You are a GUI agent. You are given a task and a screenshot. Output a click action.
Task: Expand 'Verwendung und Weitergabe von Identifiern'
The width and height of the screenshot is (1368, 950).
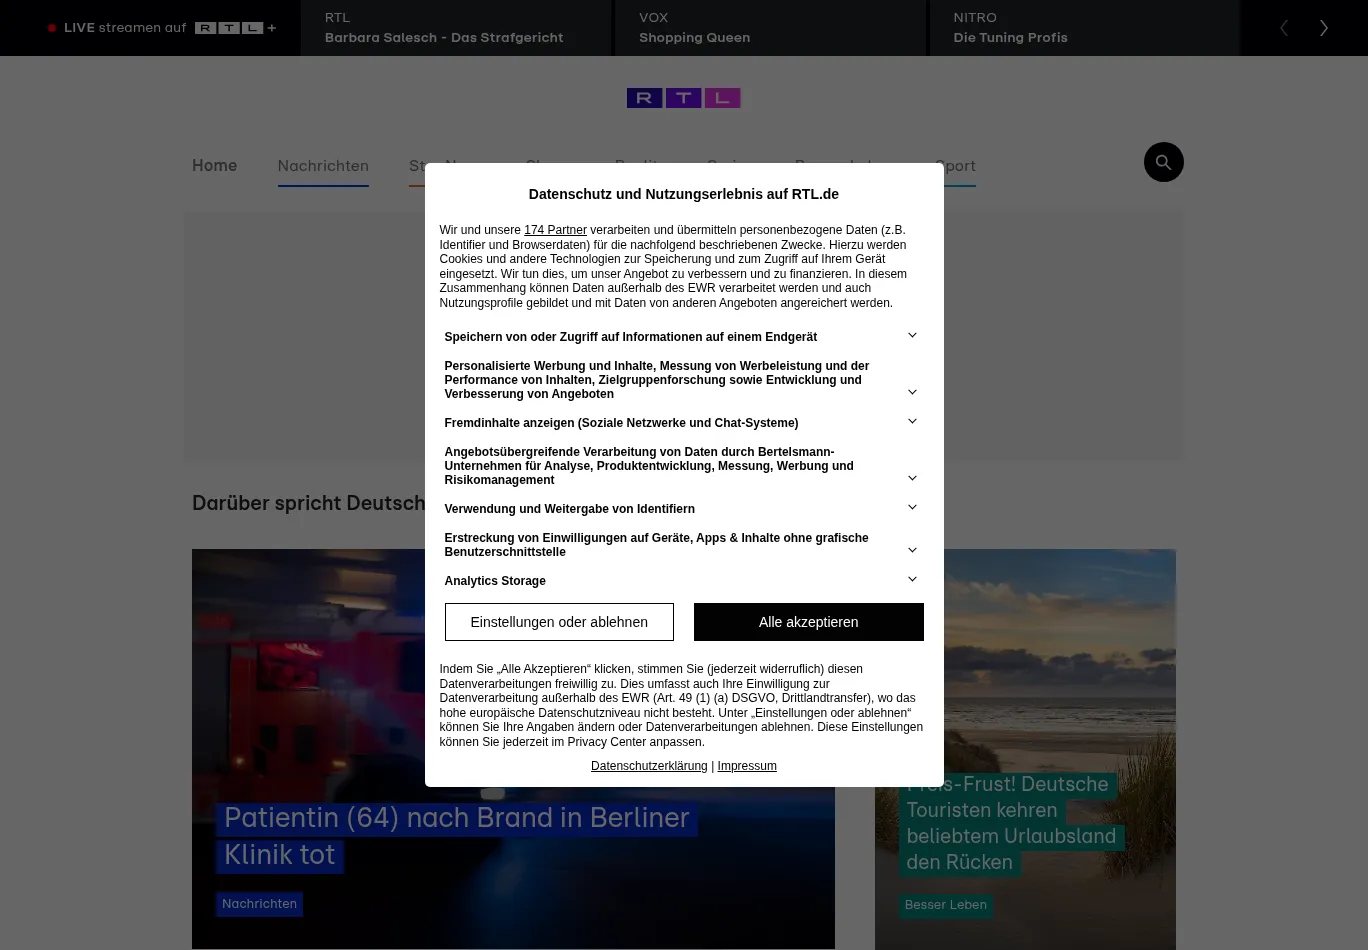click(x=911, y=508)
